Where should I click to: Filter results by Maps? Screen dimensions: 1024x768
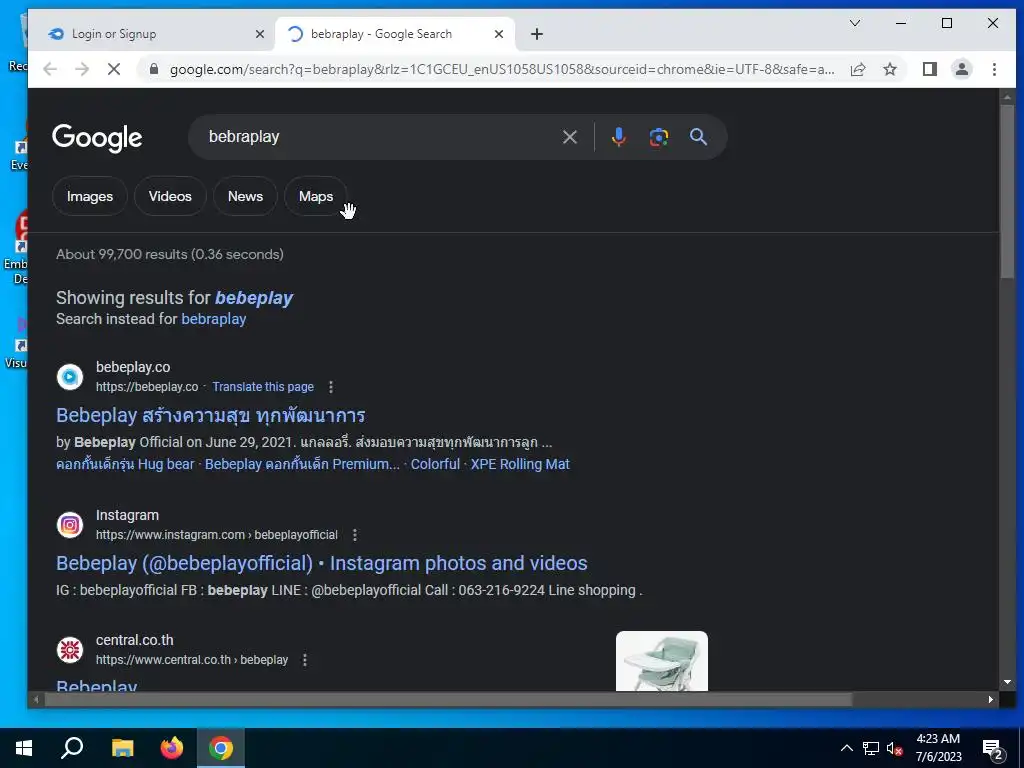316,196
